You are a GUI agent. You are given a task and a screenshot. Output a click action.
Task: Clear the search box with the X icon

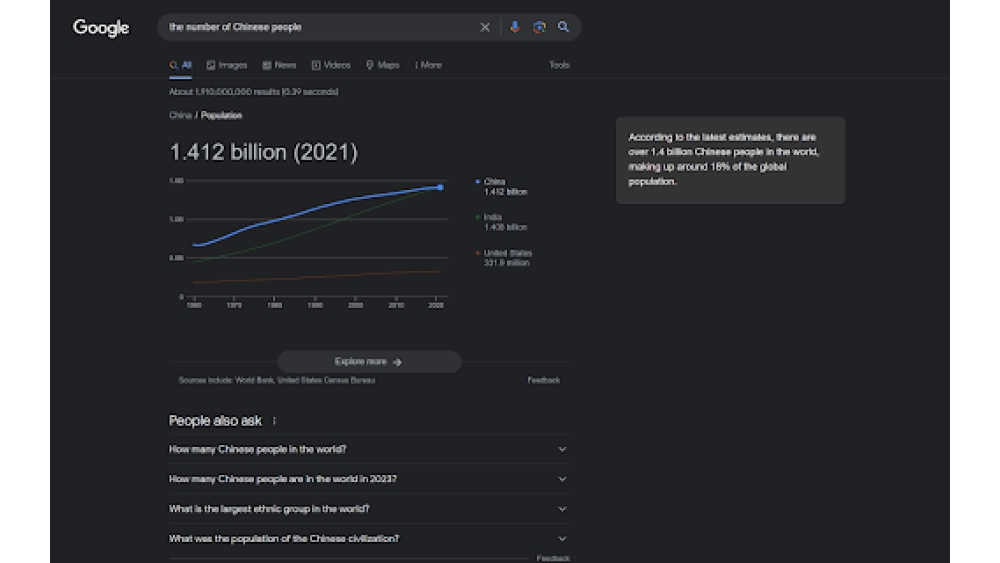pos(485,28)
